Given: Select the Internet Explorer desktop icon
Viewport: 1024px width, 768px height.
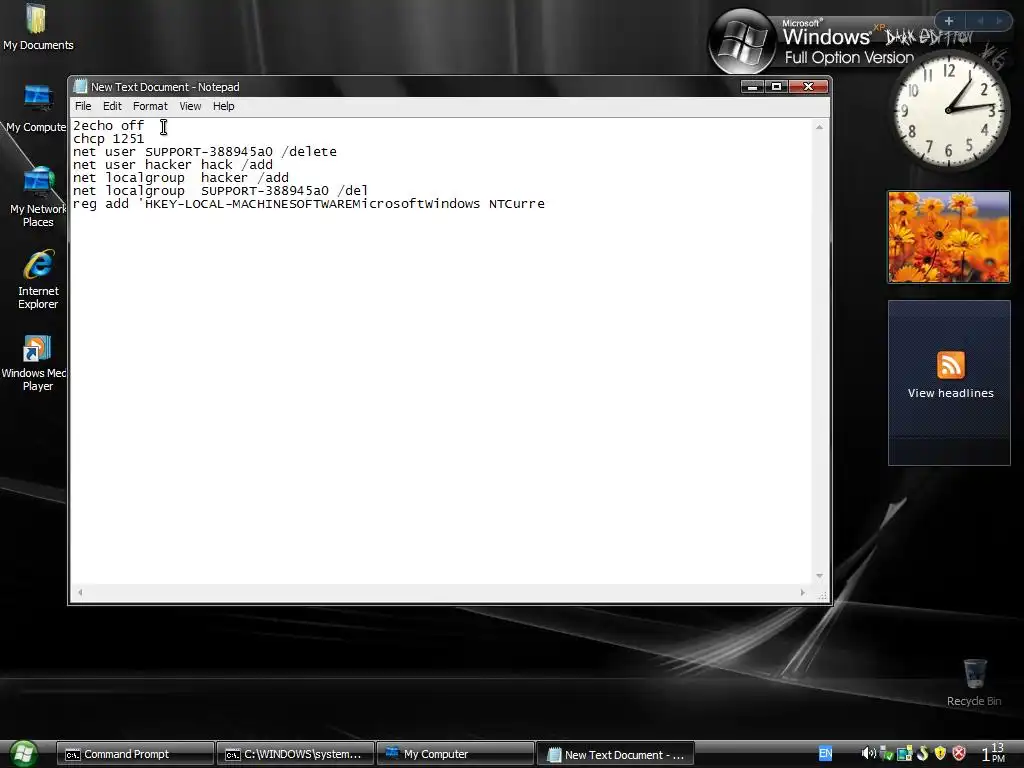Looking at the screenshot, I should [38, 280].
